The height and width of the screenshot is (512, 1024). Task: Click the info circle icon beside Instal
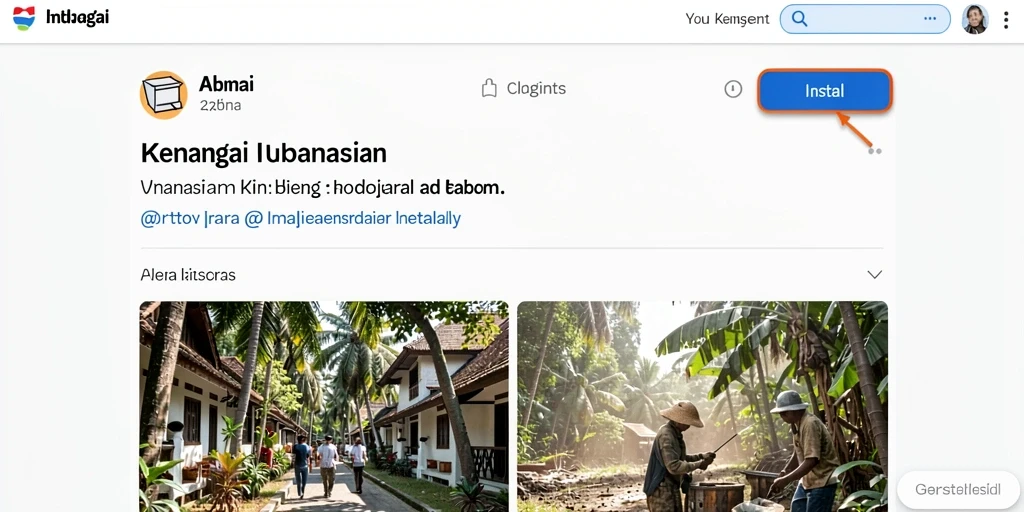(733, 89)
